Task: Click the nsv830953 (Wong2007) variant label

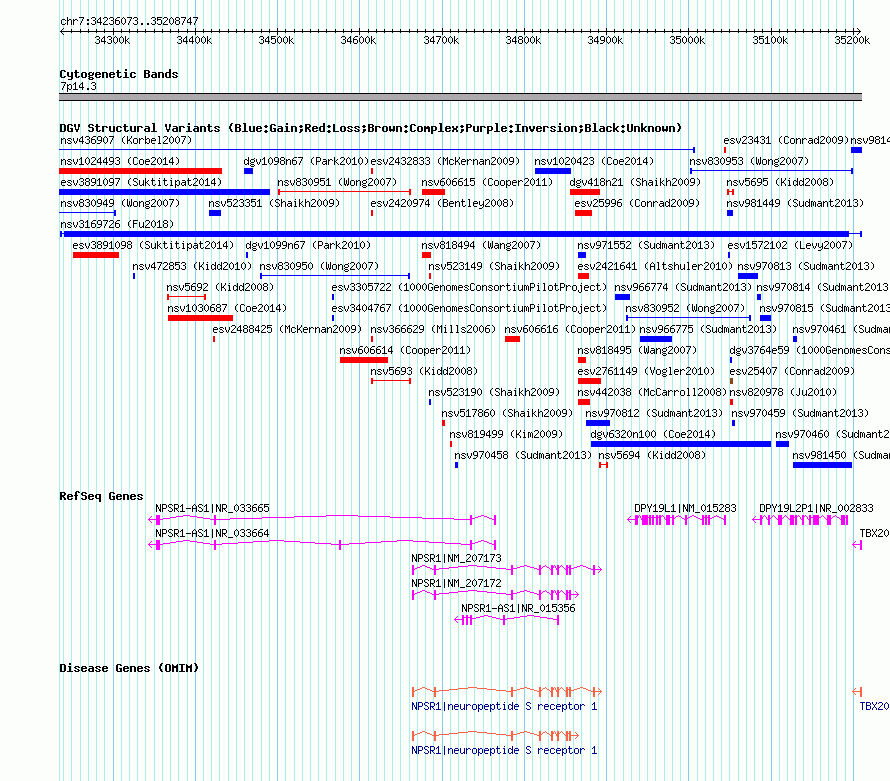Action: (749, 161)
